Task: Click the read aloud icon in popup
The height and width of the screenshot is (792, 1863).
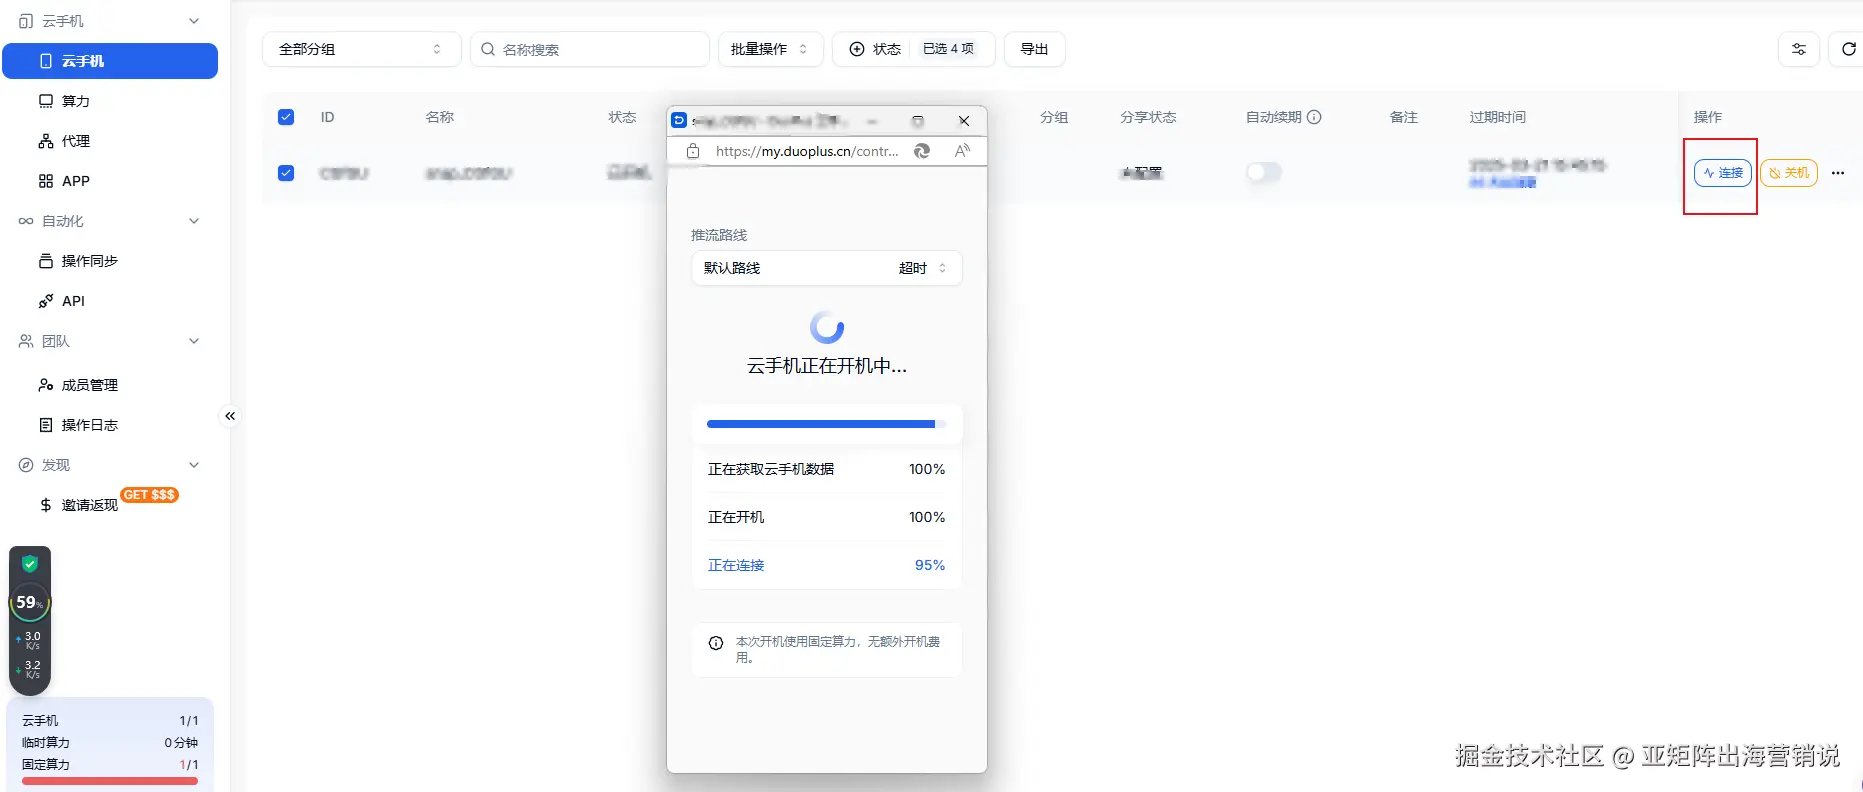Action: point(962,151)
